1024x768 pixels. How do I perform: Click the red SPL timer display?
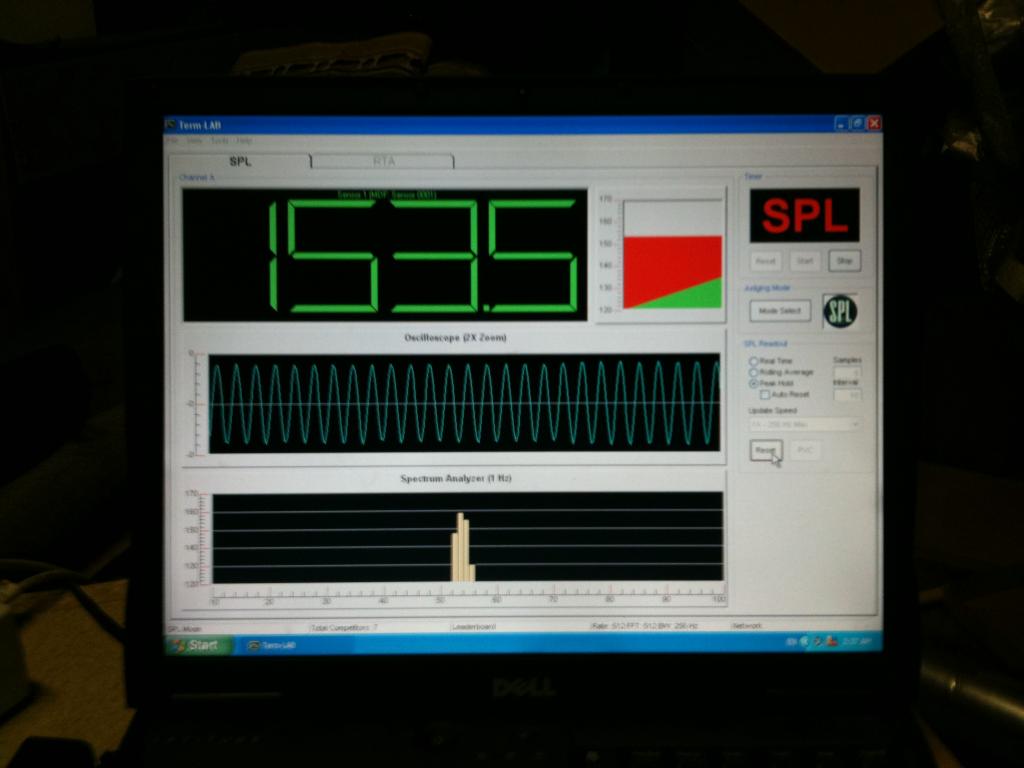[804, 215]
